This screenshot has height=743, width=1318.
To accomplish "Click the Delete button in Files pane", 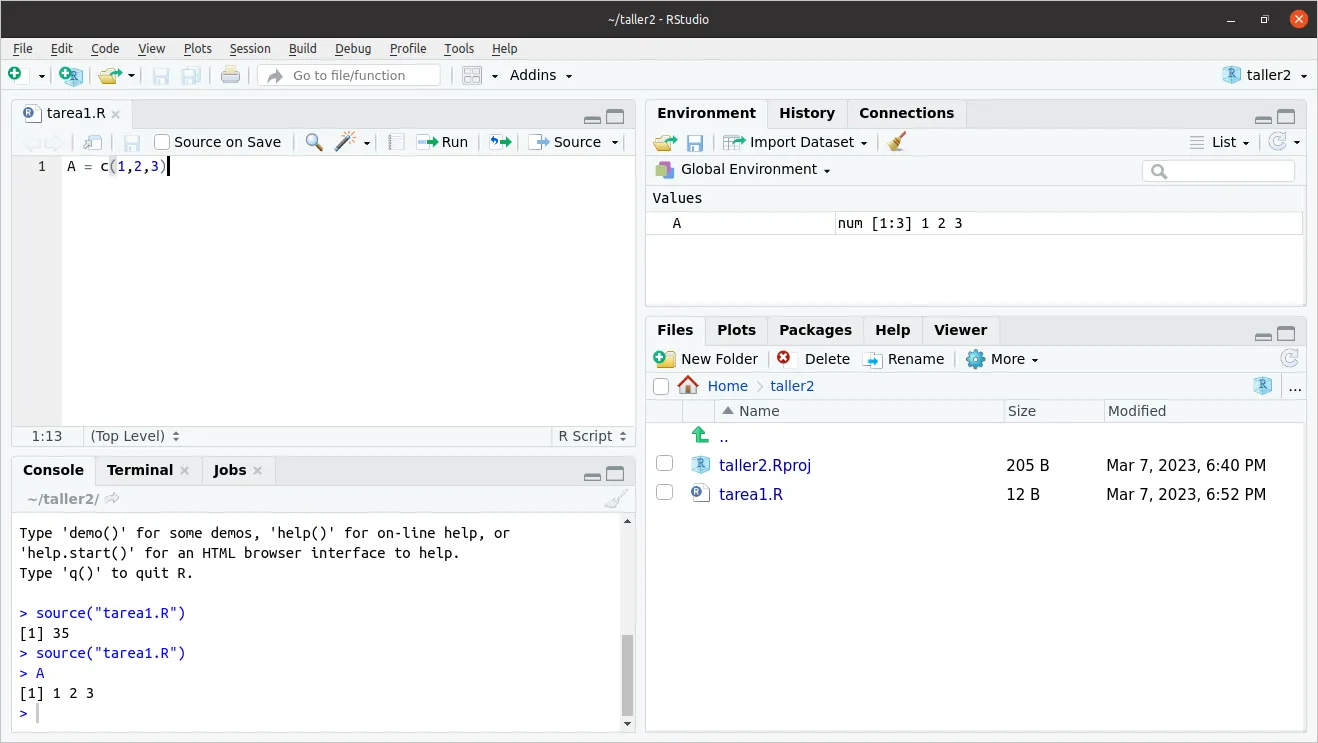I will click(x=814, y=359).
